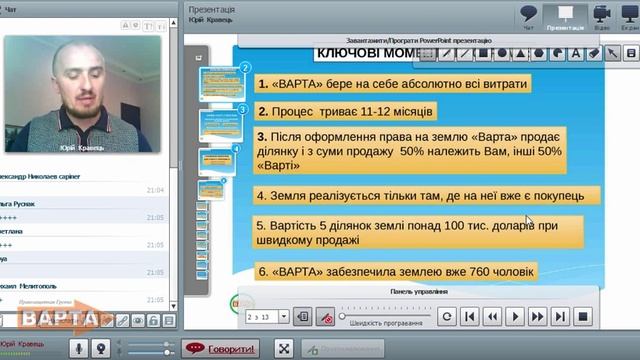Click the replay/reload presentation button
The height and width of the screenshot is (360, 640).
coord(447,316)
